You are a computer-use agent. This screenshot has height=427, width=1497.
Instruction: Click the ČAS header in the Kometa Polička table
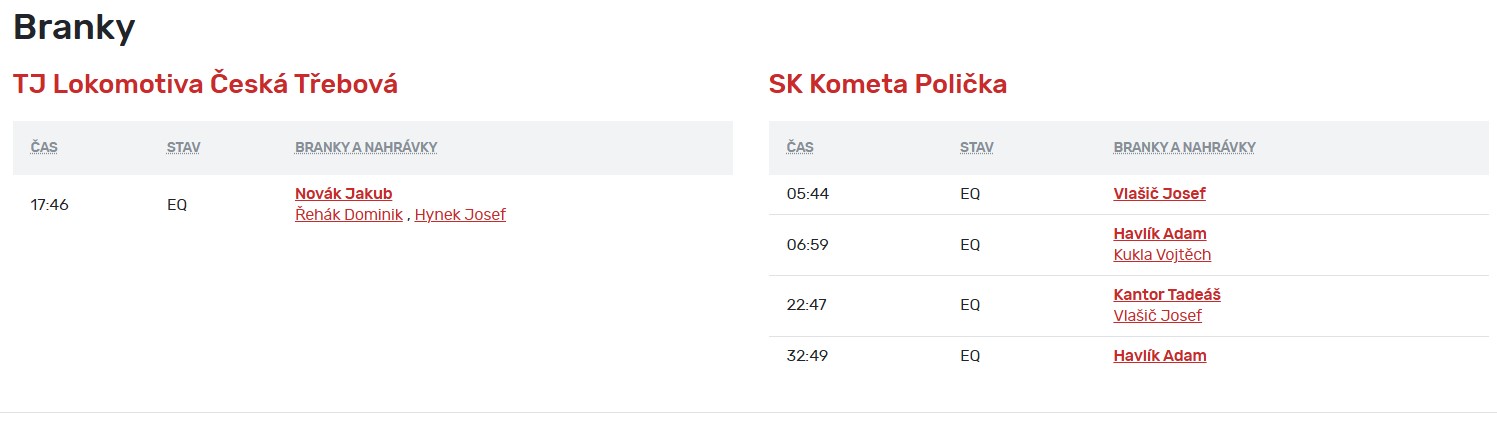800,148
